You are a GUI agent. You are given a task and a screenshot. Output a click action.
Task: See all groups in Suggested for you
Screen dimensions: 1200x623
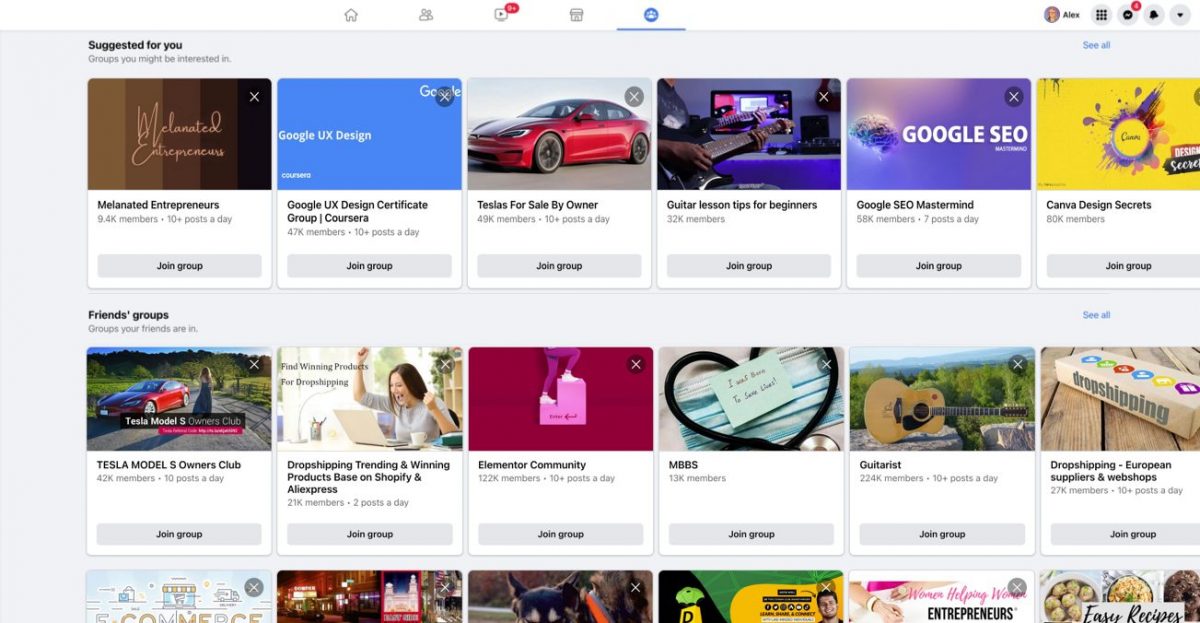[1096, 45]
